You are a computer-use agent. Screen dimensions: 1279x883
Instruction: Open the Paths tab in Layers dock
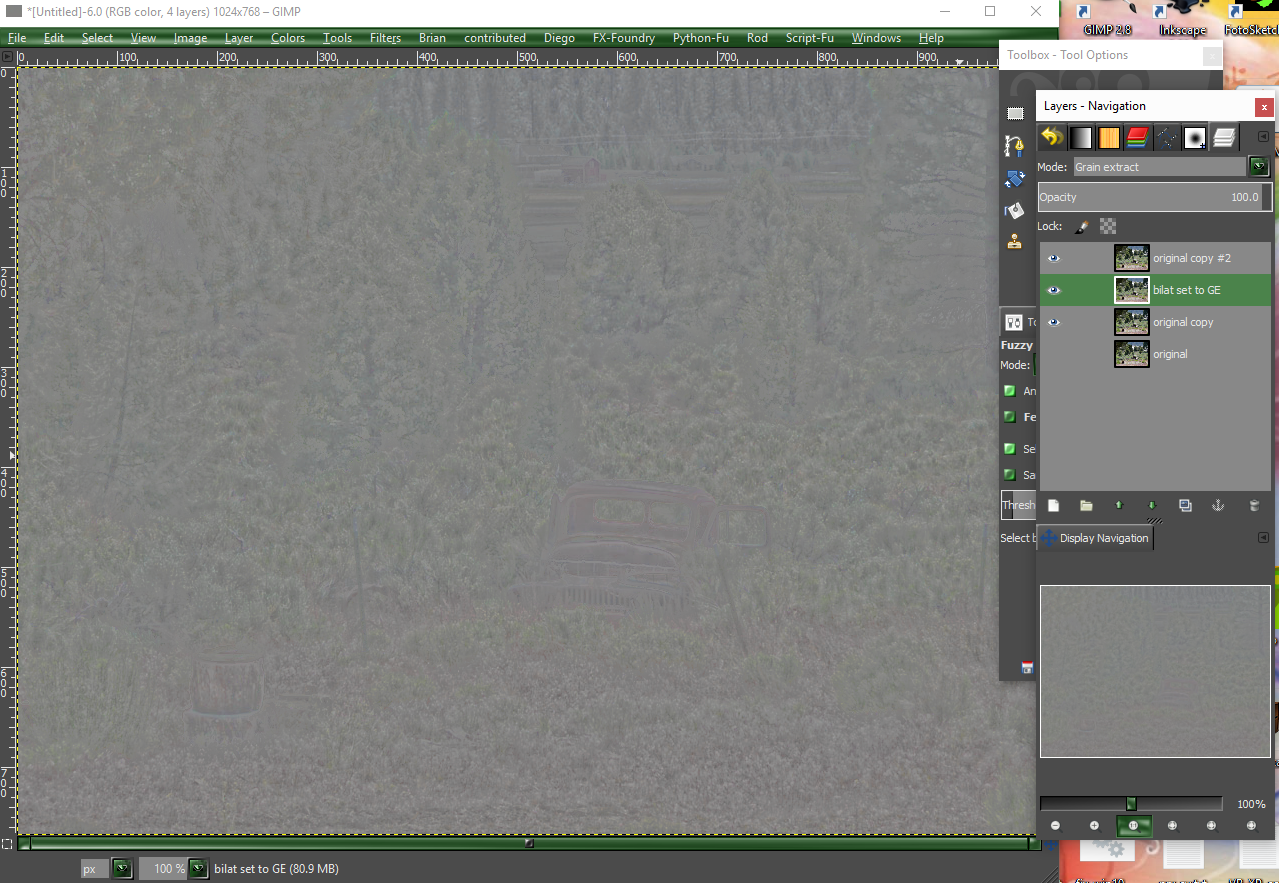point(1166,137)
